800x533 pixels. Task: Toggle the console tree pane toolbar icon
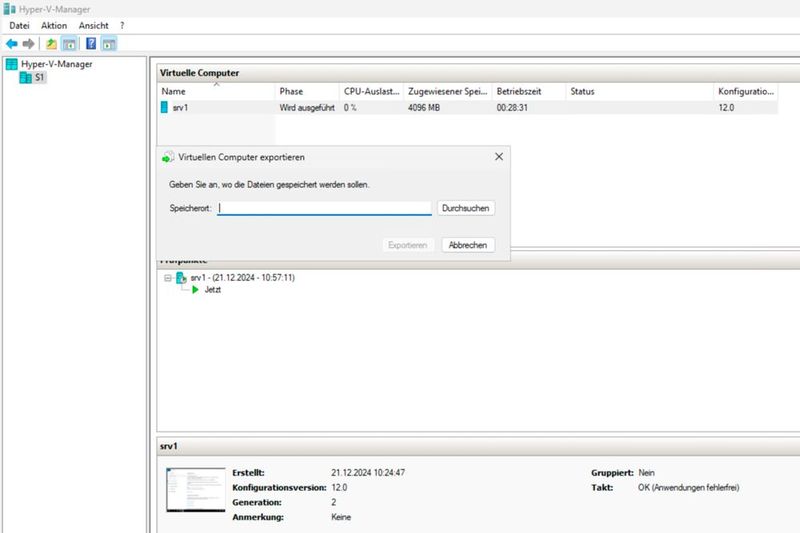click(69, 44)
